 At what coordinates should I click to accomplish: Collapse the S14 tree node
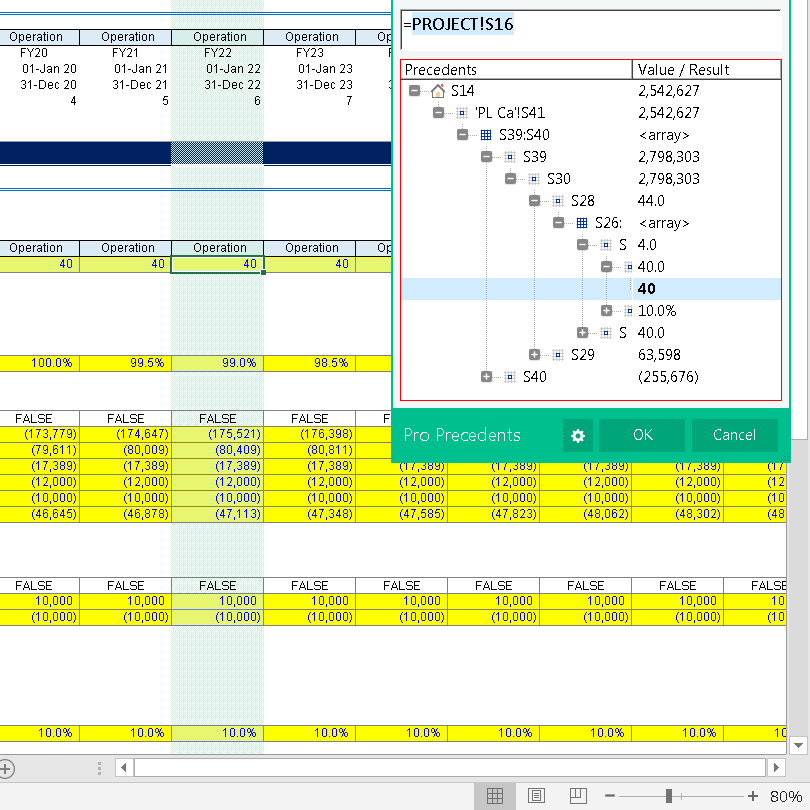coord(414,91)
